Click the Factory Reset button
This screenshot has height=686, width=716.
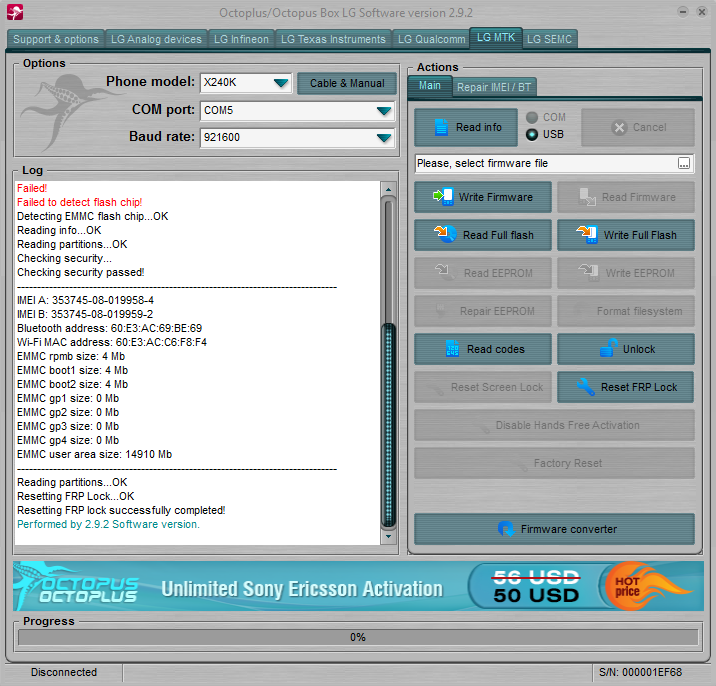[554, 463]
